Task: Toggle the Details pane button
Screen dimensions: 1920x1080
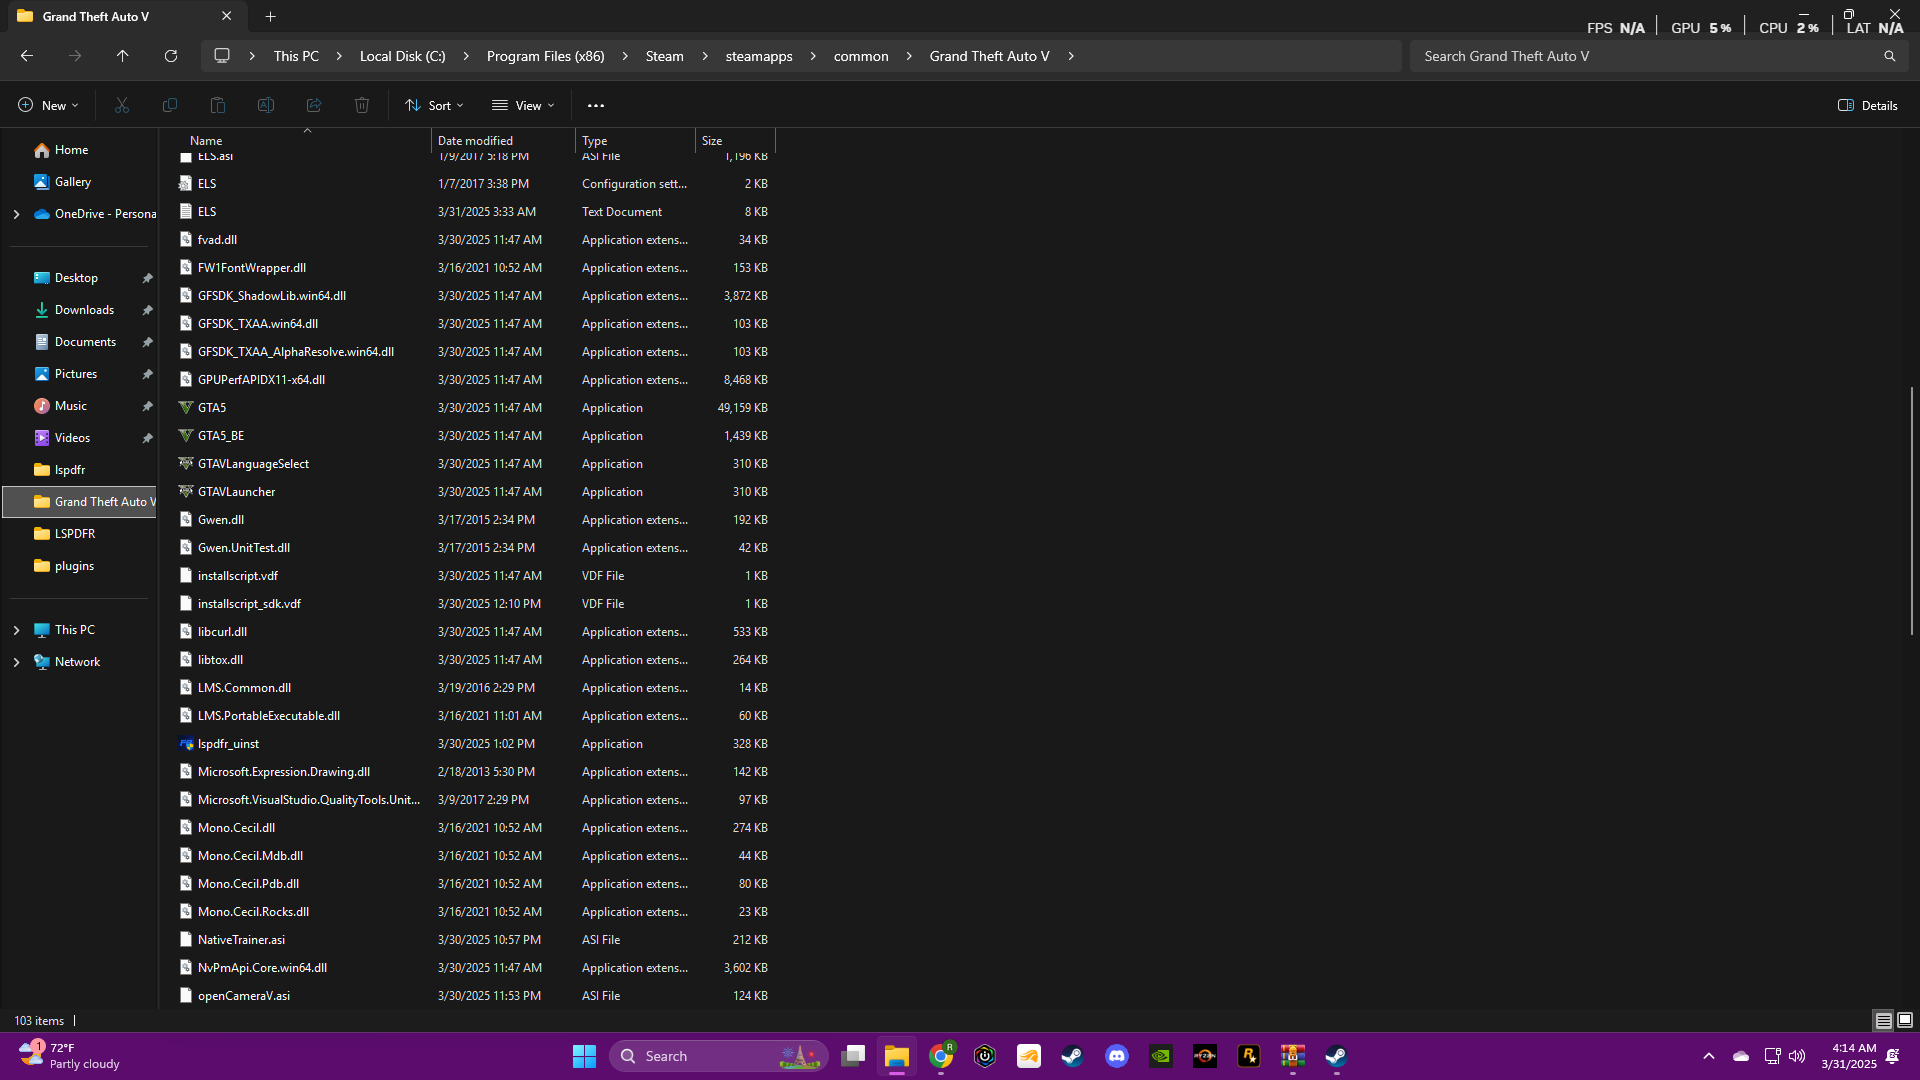Action: click(x=1867, y=105)
